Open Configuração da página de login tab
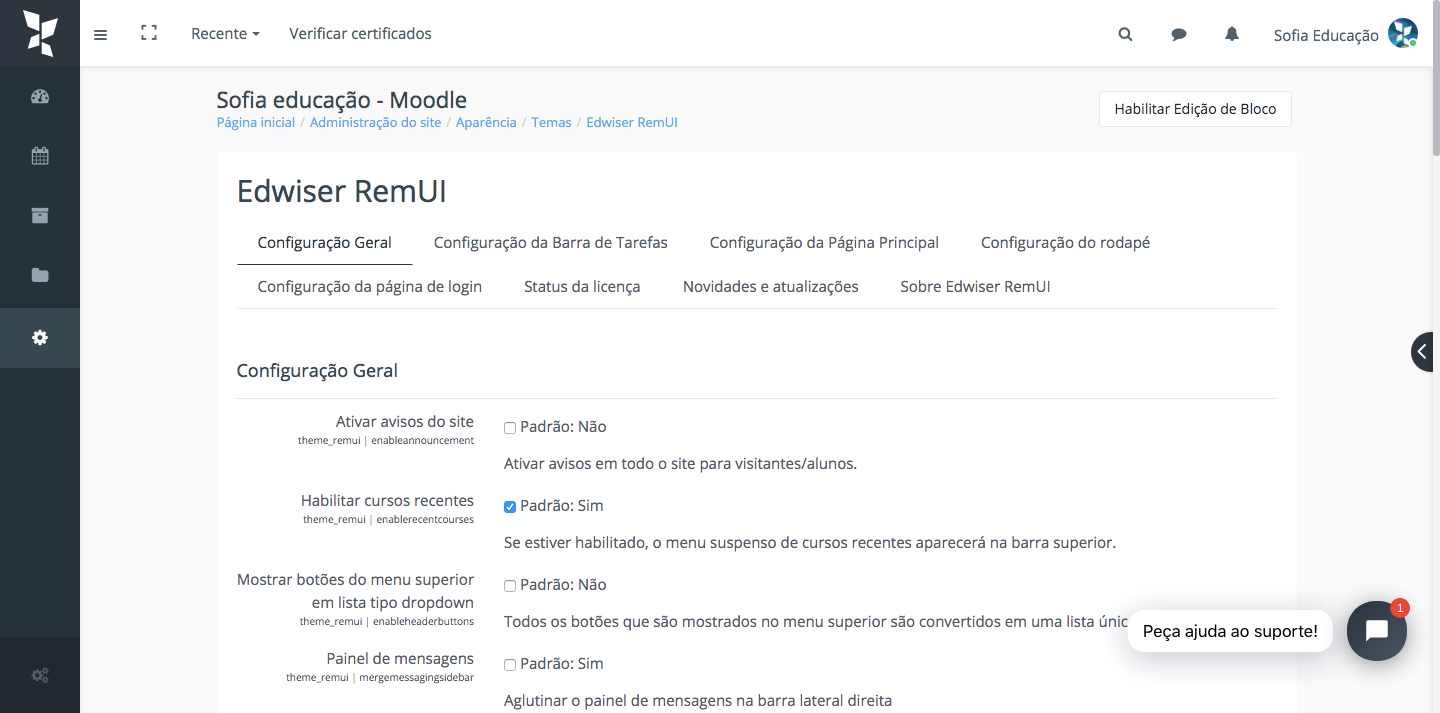Viewport: 1440px width, 713px height. [x=370, y=287]
